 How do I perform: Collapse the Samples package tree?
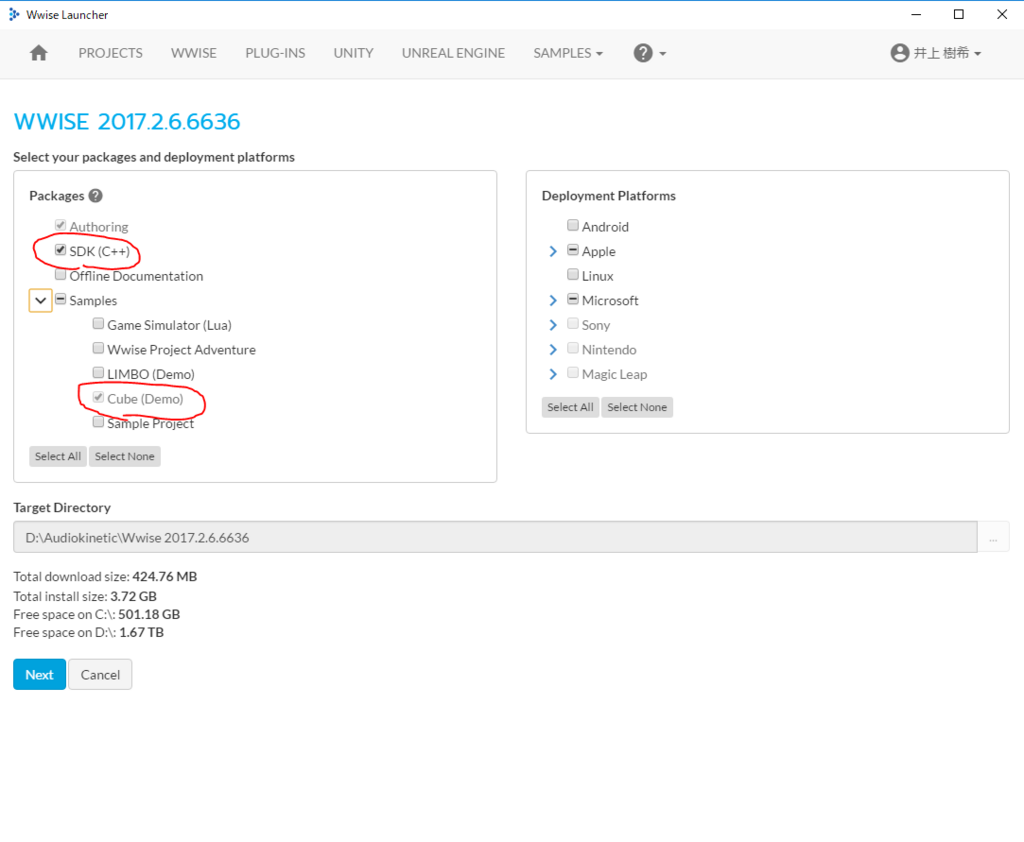click(x=40, y=300)
